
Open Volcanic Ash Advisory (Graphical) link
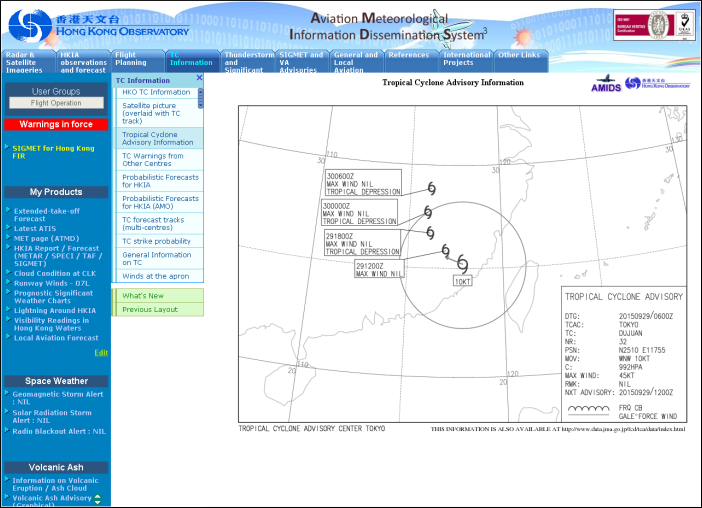(x=51, y=501)
